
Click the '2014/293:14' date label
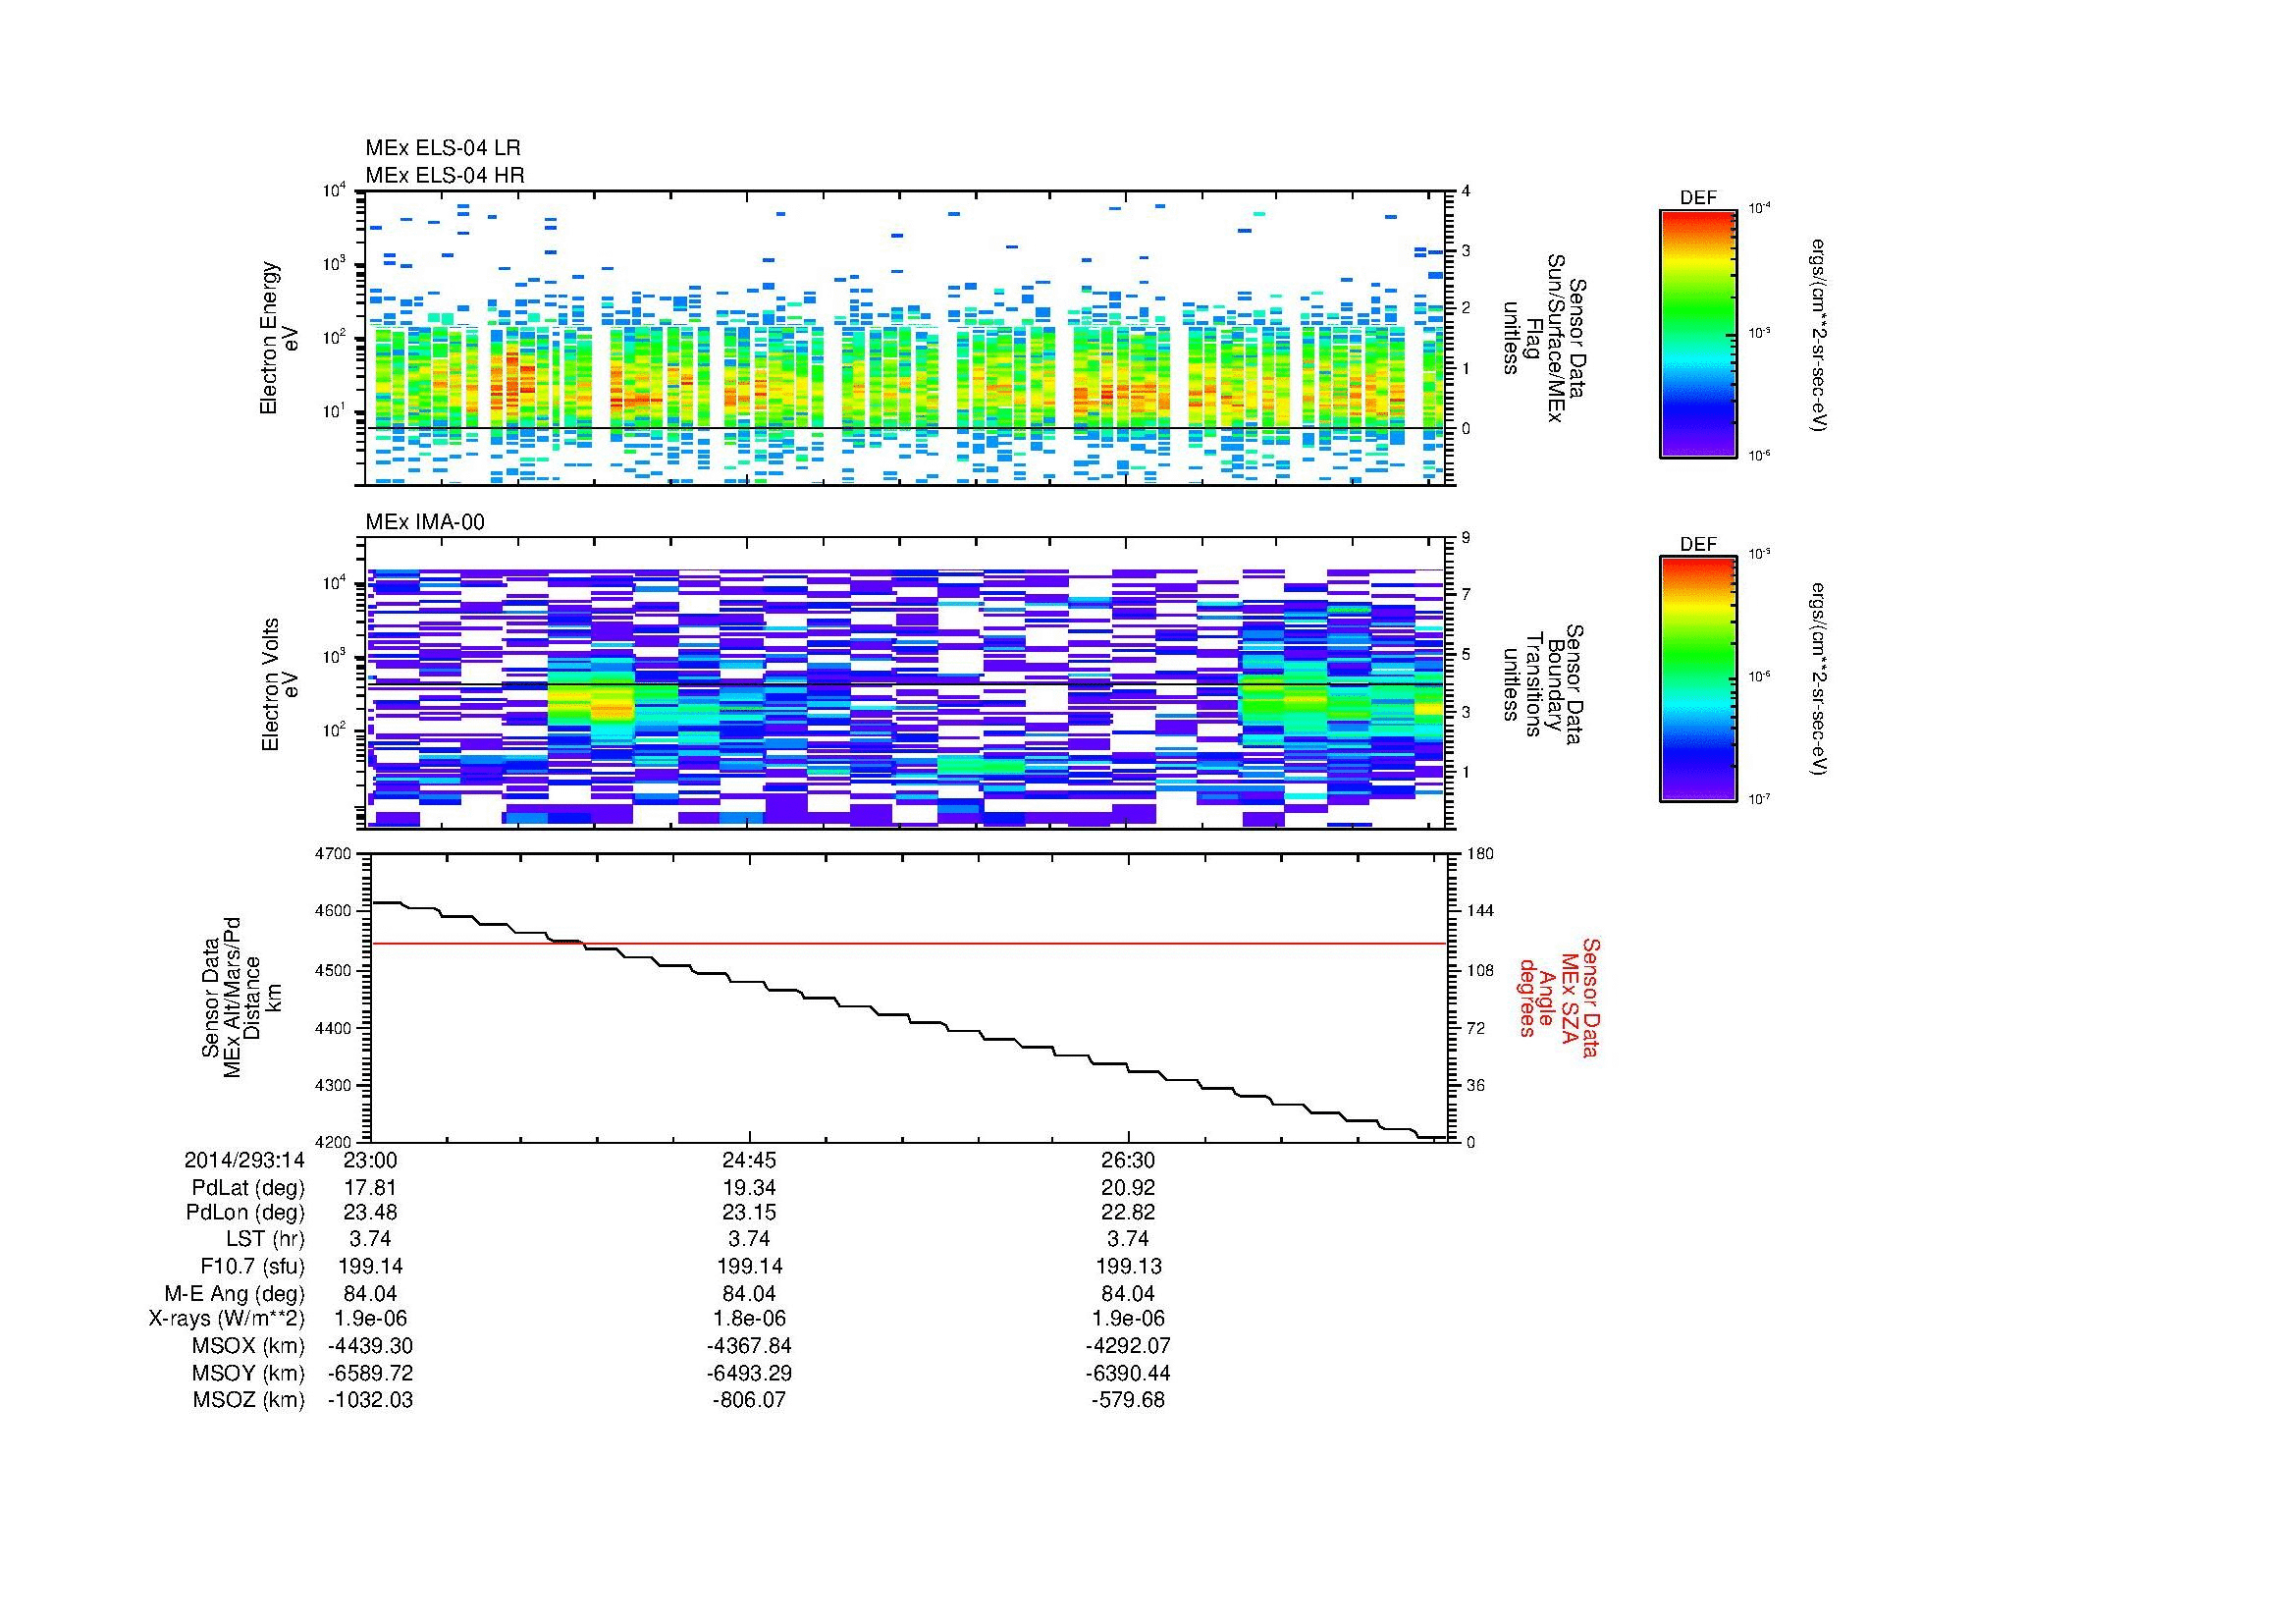pyautogui.click(x=244, y=1160)
